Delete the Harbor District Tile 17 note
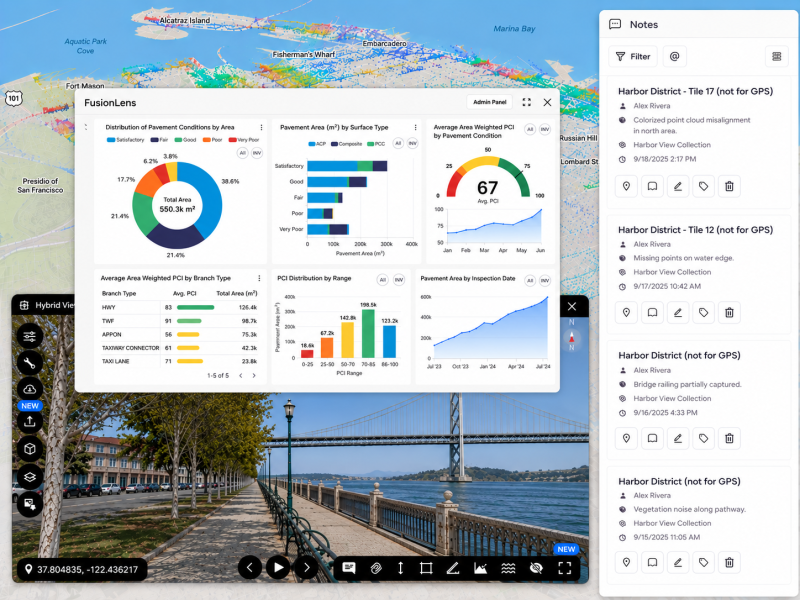The width and height of the screenshot is (800, 600). [x=729, y=186]
